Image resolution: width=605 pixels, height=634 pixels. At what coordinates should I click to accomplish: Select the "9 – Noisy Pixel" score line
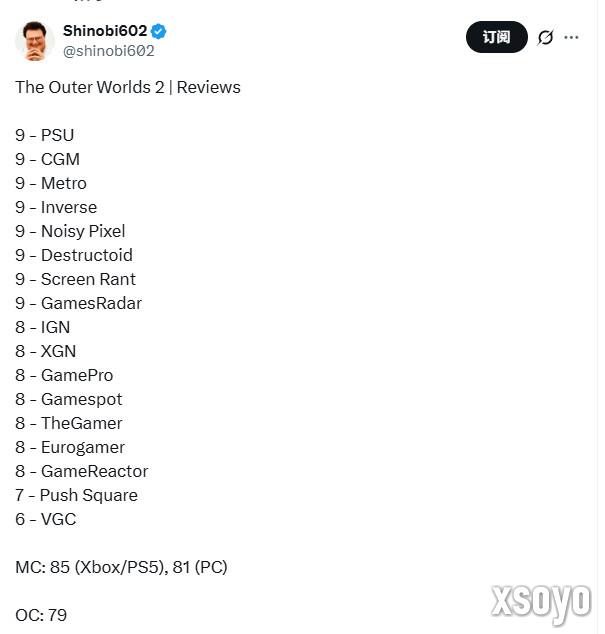pos(70,231)
